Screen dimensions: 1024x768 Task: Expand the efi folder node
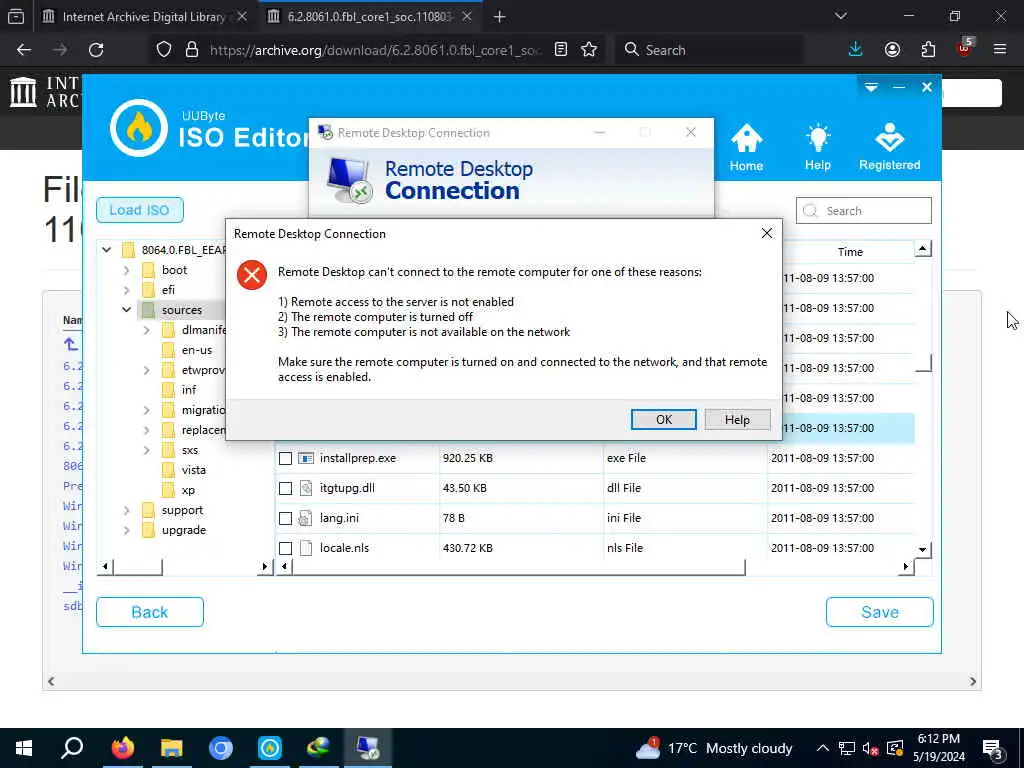pos(127,290)
